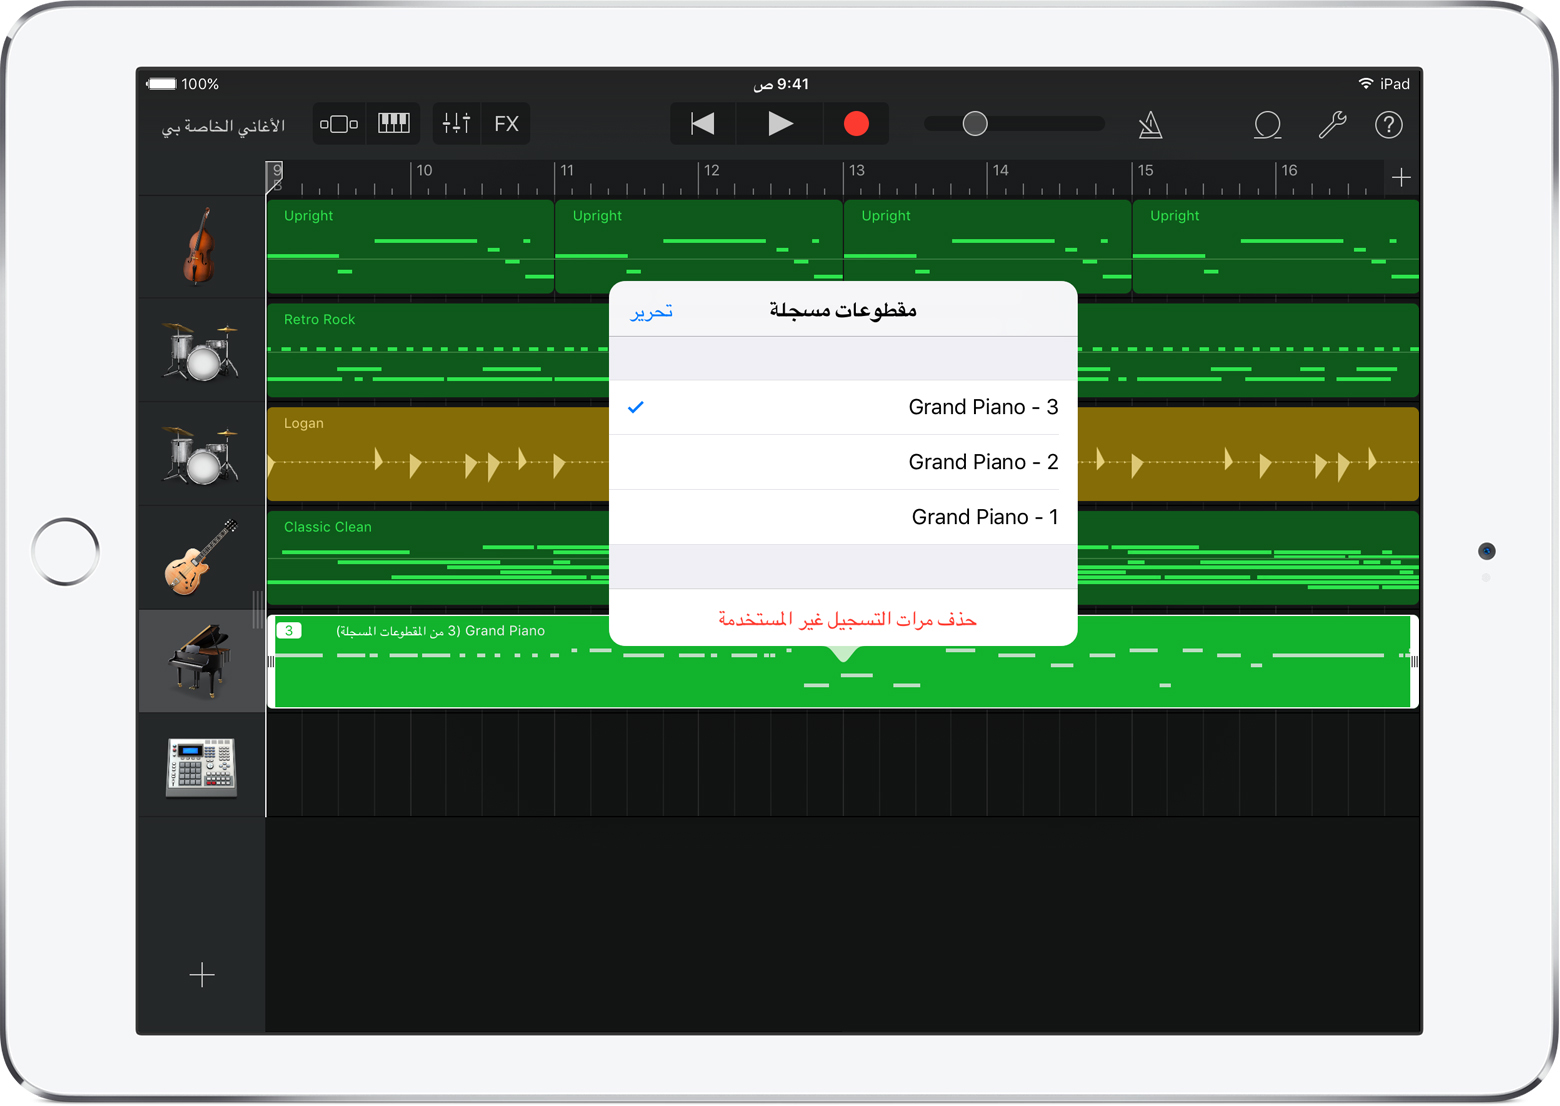This screenshot has height=1106, width=1560.
Task: Adjust the master volume slider knob
Action: [975, 124]
